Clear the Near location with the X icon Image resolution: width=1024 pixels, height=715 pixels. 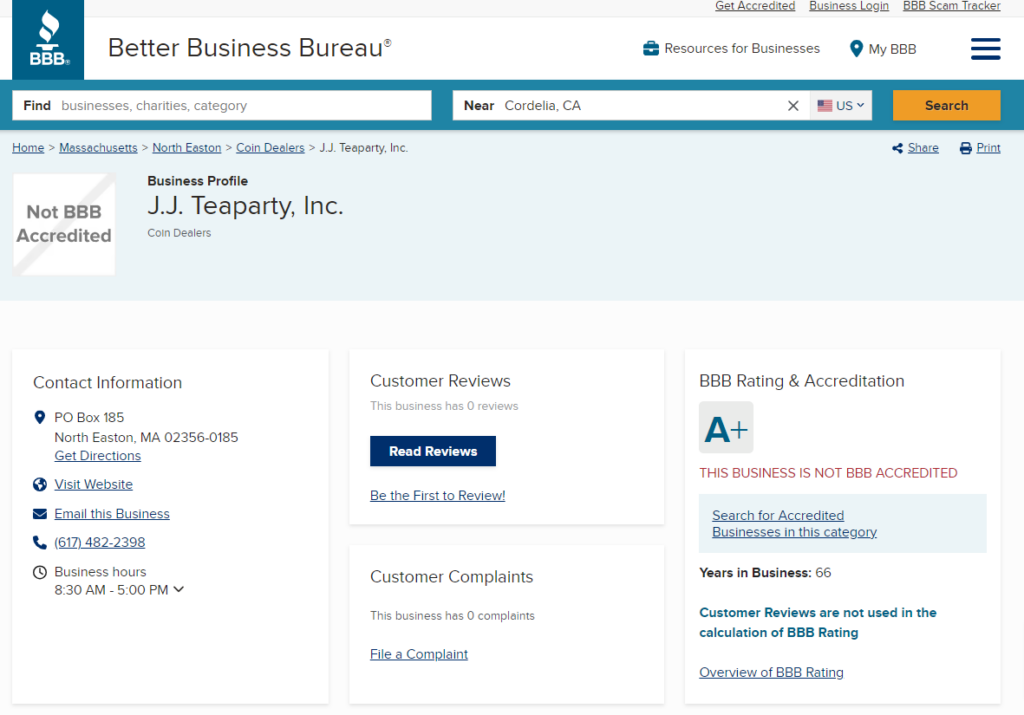[x=793, y=106]
